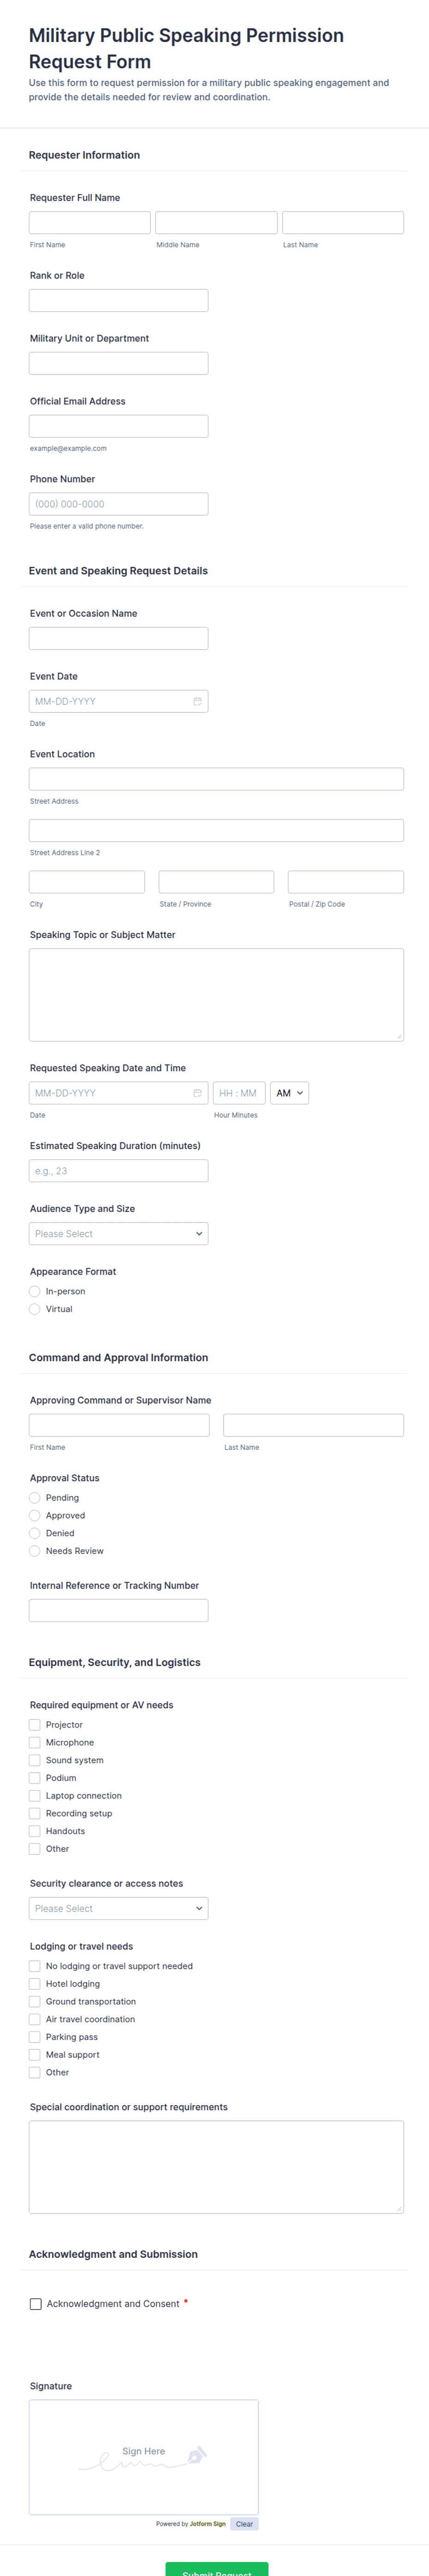
Task: Click the Rank or Role input field
Action: [x=118, y=300]
